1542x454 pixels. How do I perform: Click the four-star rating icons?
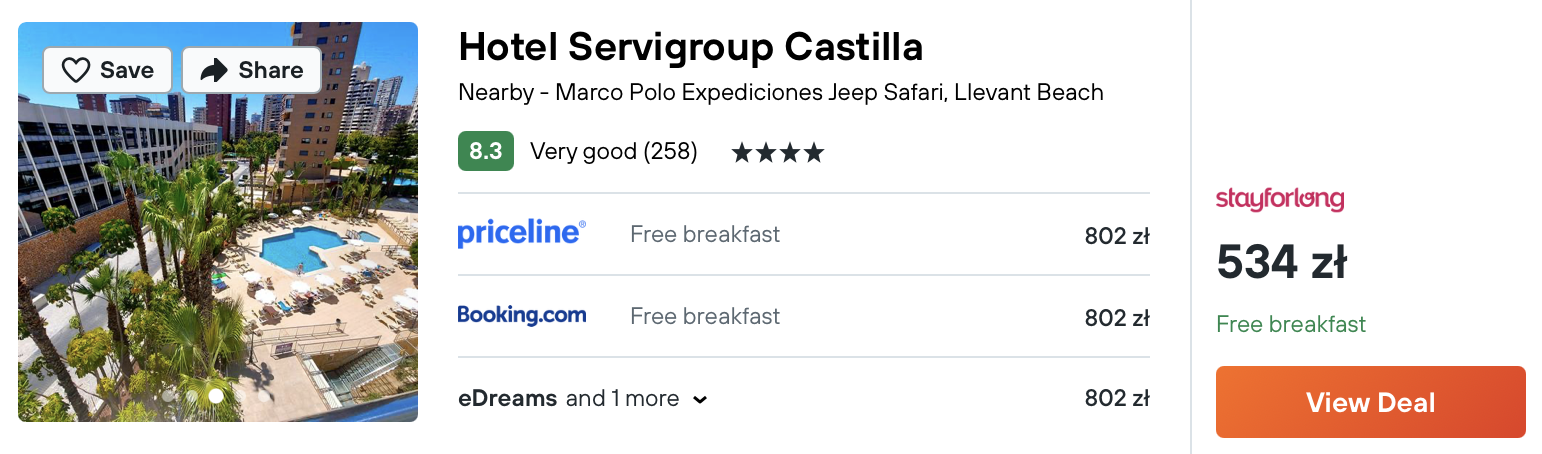coord(778,153)
